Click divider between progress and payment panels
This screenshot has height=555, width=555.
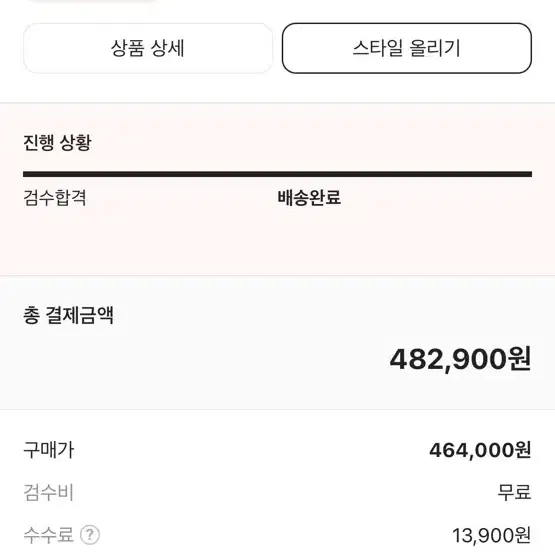[x=278, y=275]
